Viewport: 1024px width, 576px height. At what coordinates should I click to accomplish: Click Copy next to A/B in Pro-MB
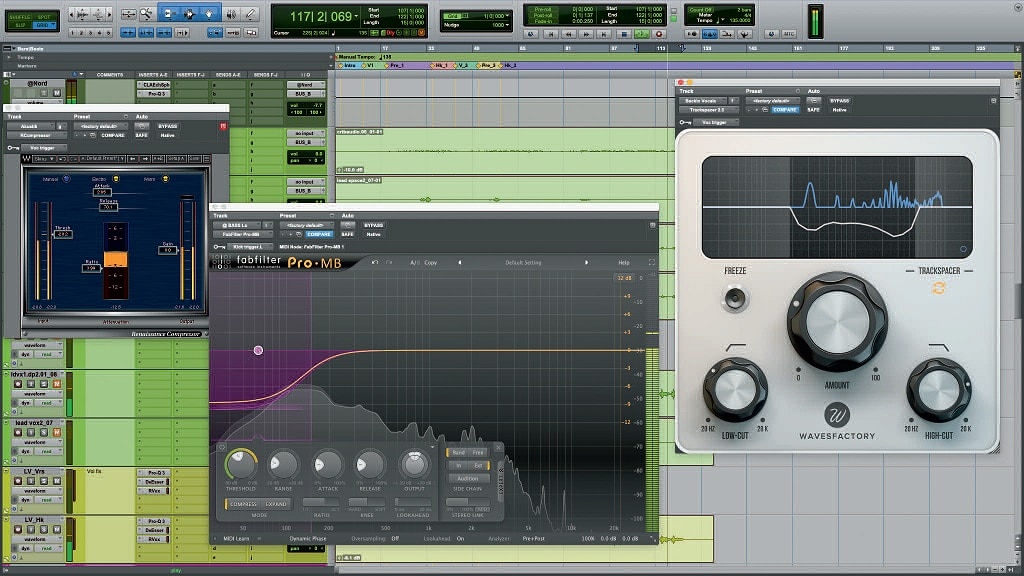point(430,263)
